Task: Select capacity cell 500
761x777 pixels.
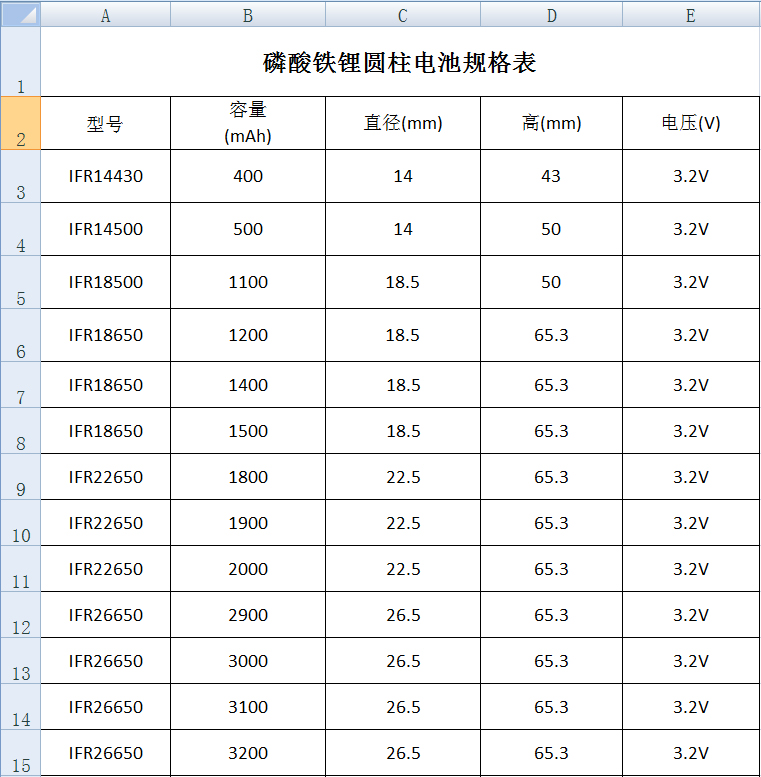Action: 248,229
